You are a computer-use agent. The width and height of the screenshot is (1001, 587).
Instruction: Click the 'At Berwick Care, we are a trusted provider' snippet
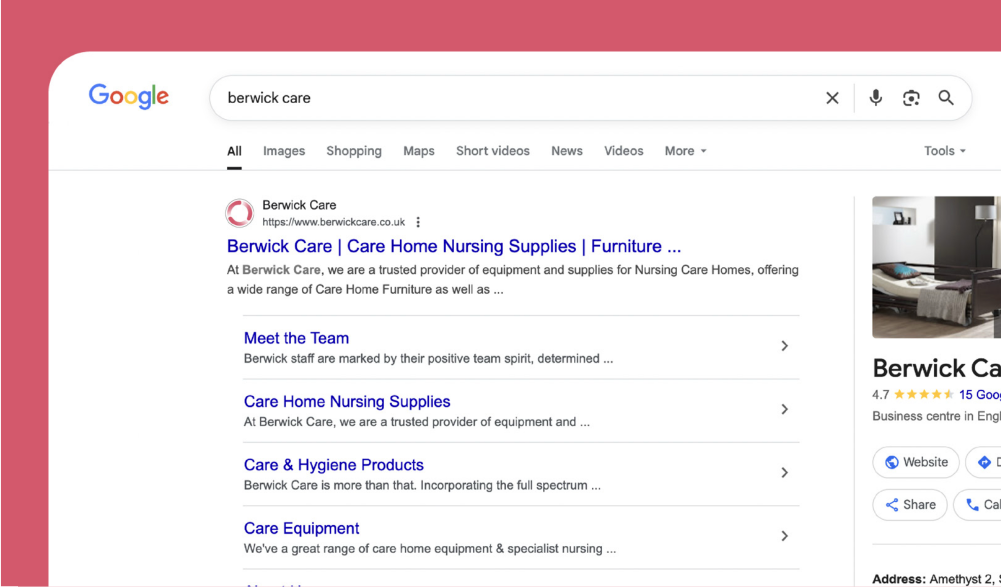coord(513,280)
